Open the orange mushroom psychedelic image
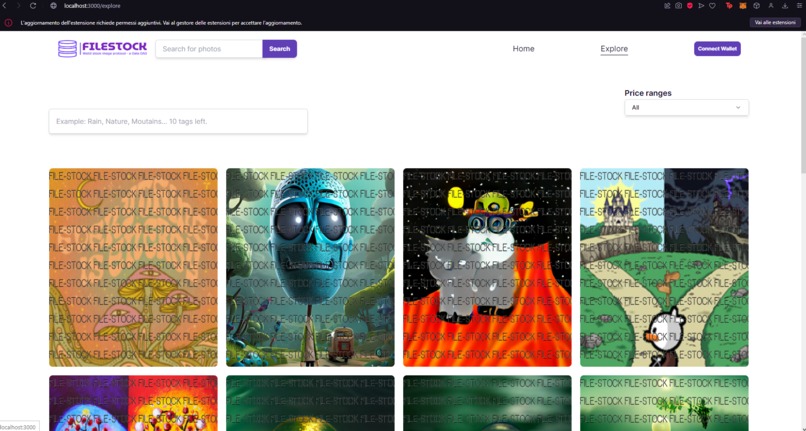Image resolution: width=806 pixels, height=431 pixels. click(x=133, y=267)
